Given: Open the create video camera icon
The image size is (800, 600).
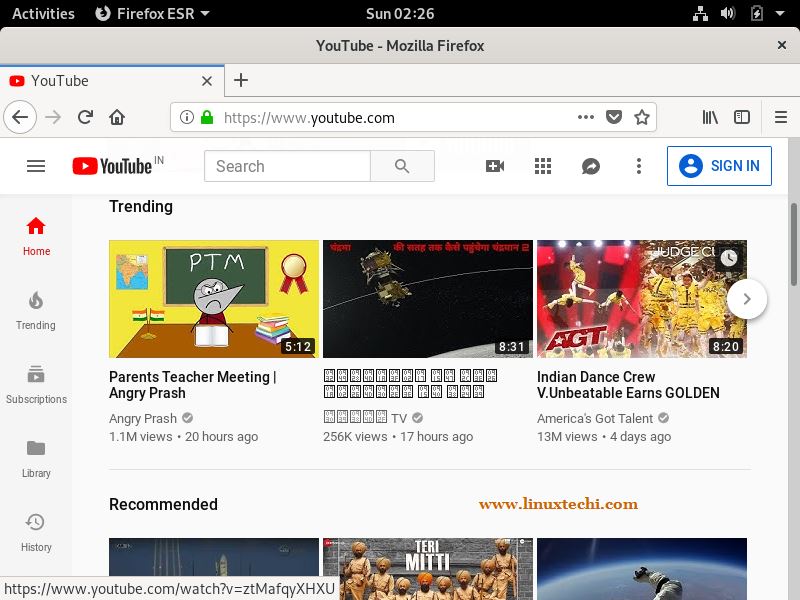Looking at the screenshot, I should coord(495,166).
